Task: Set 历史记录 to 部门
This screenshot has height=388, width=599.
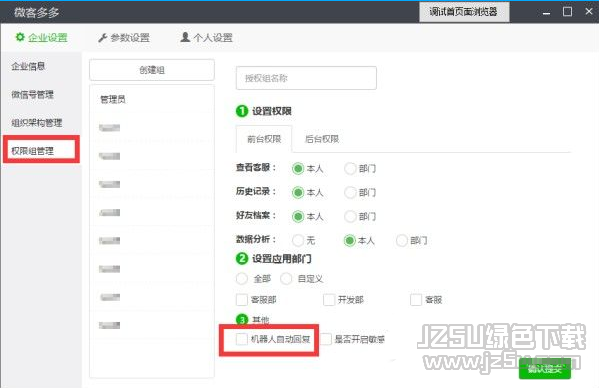Action: pos(350,192)
